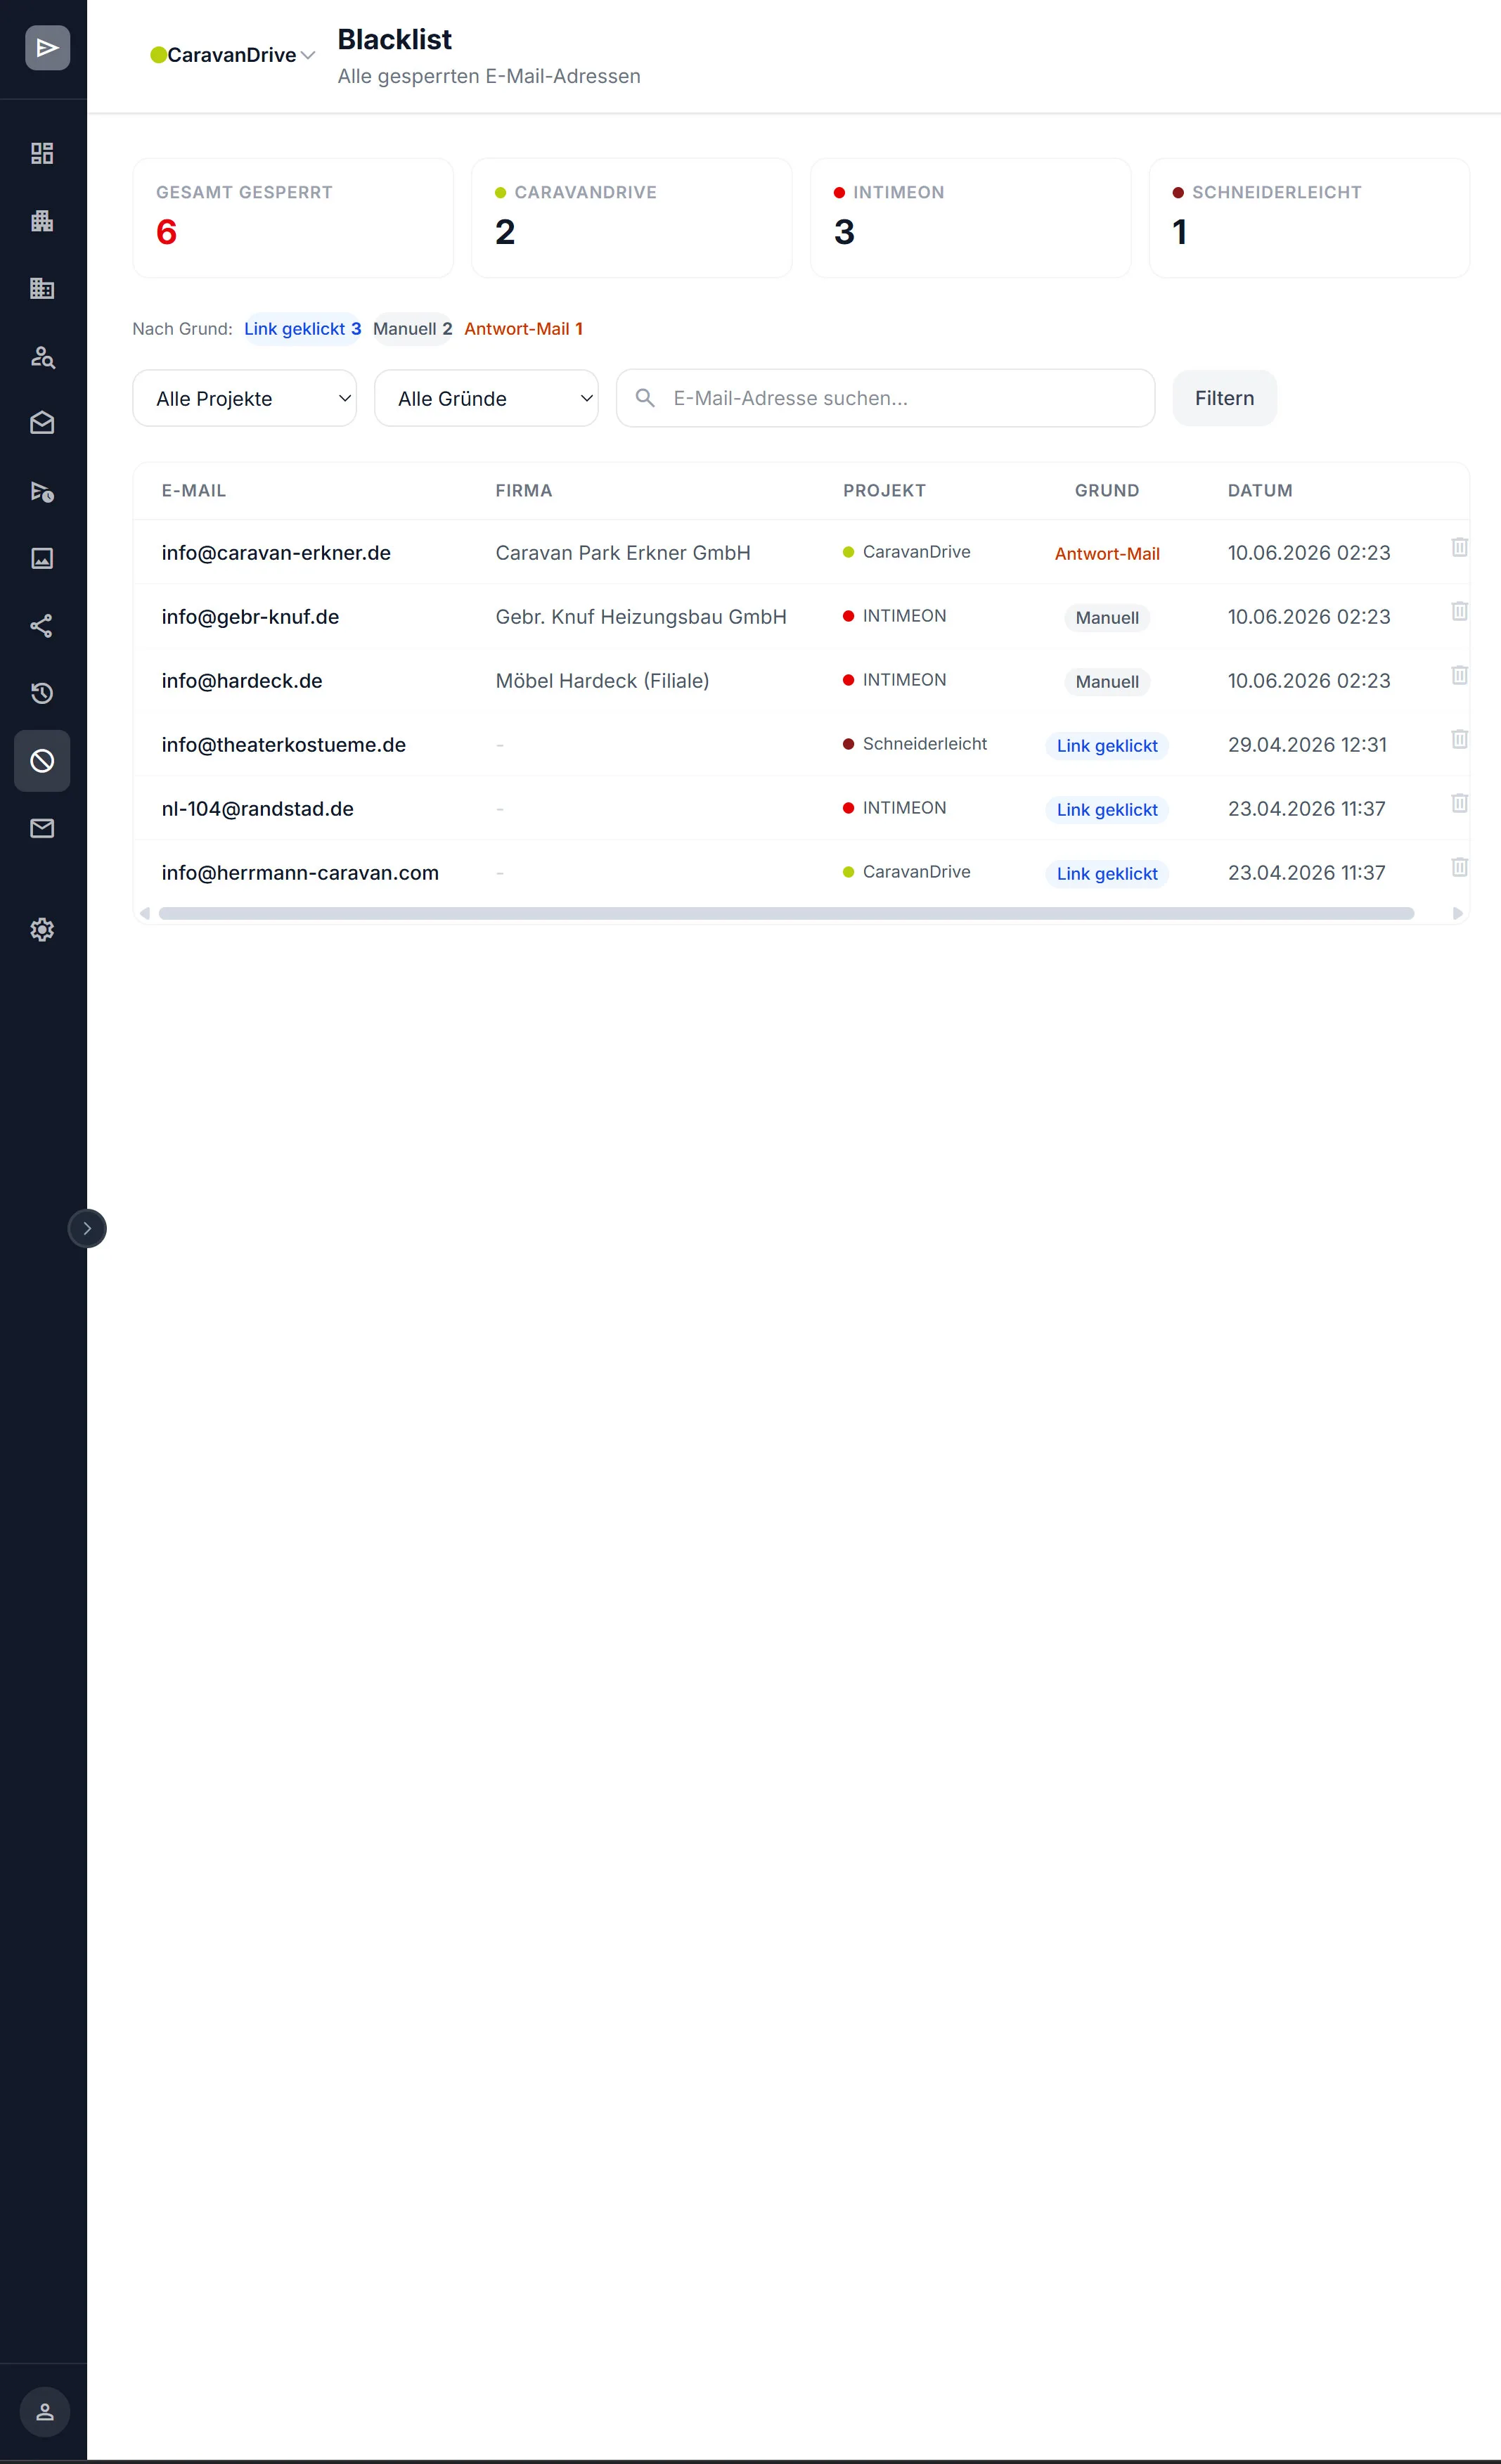1501x2464 pixels.
Task: Open the image gallery sidebar icon
Action: [42, 558]
